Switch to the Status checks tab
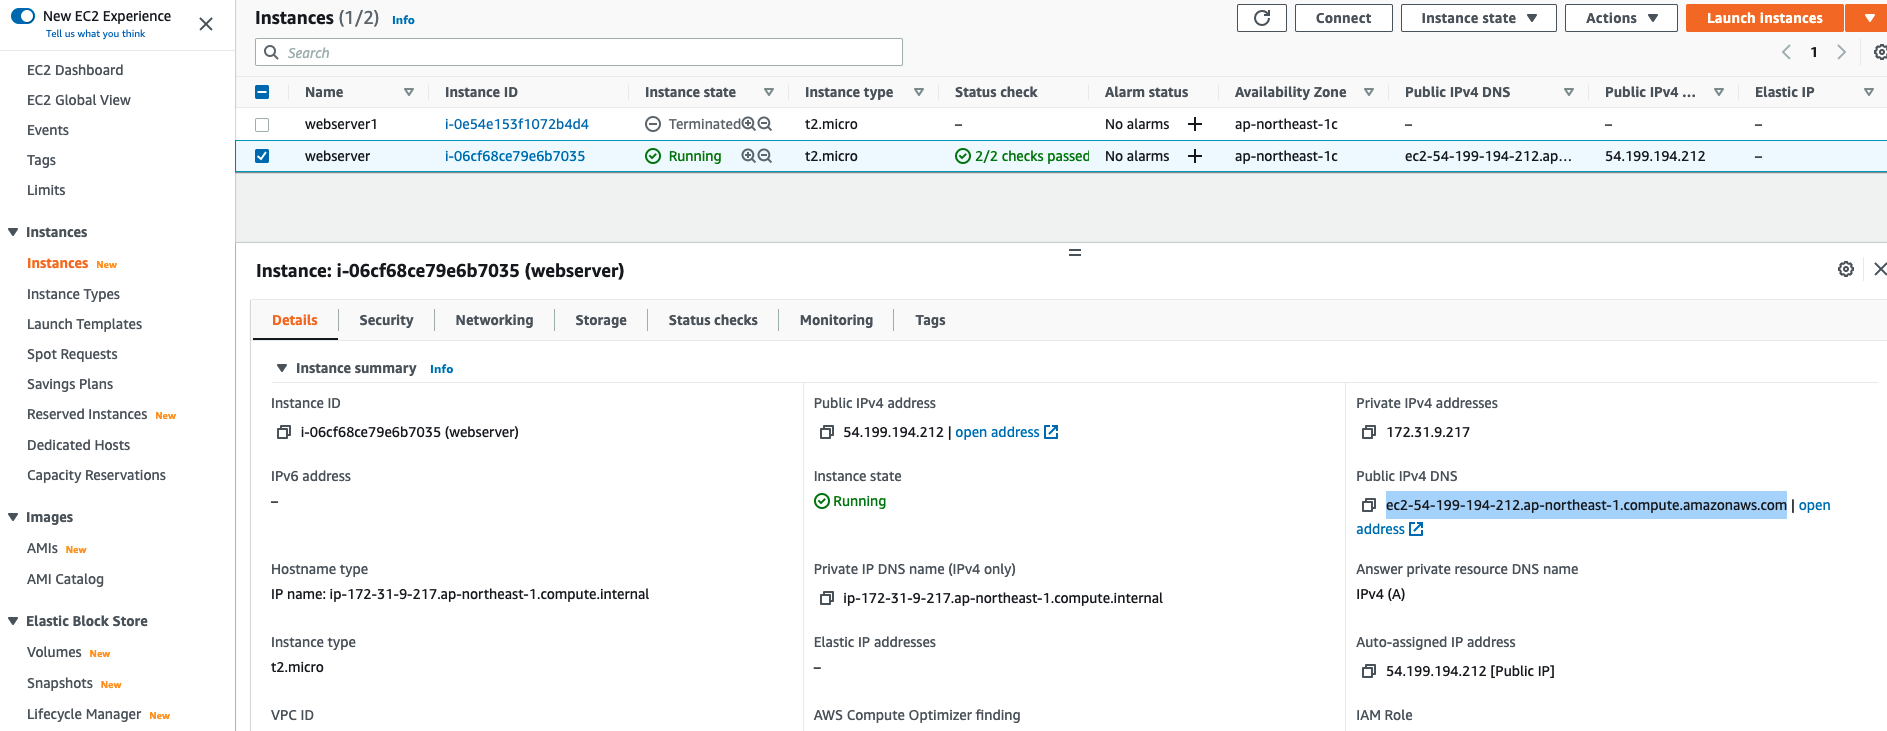 click(x=713, y=320)
